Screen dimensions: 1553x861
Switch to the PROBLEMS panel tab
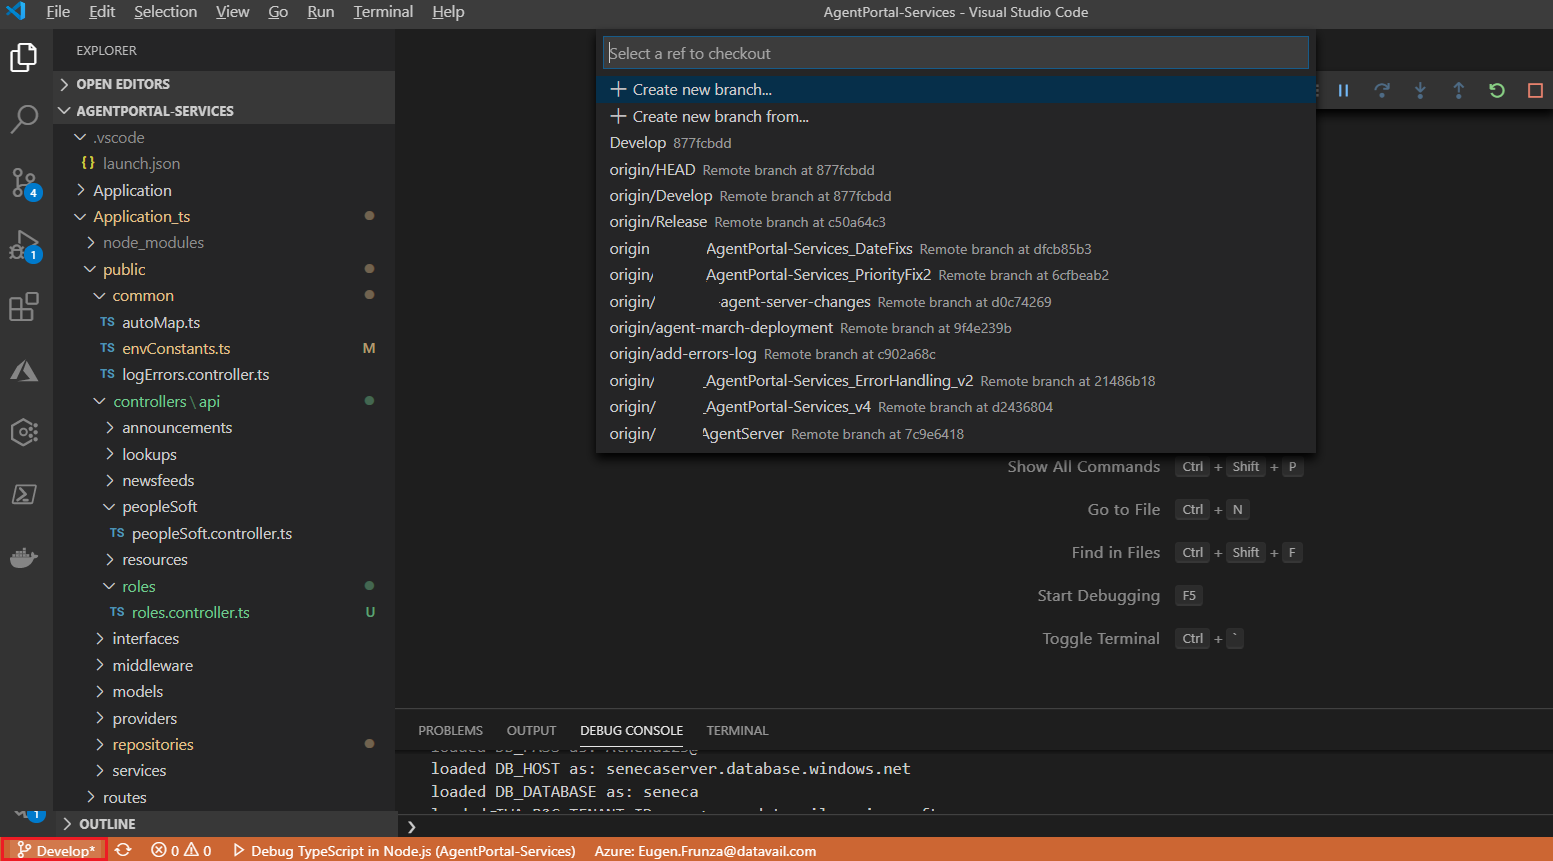coord(450,731)
